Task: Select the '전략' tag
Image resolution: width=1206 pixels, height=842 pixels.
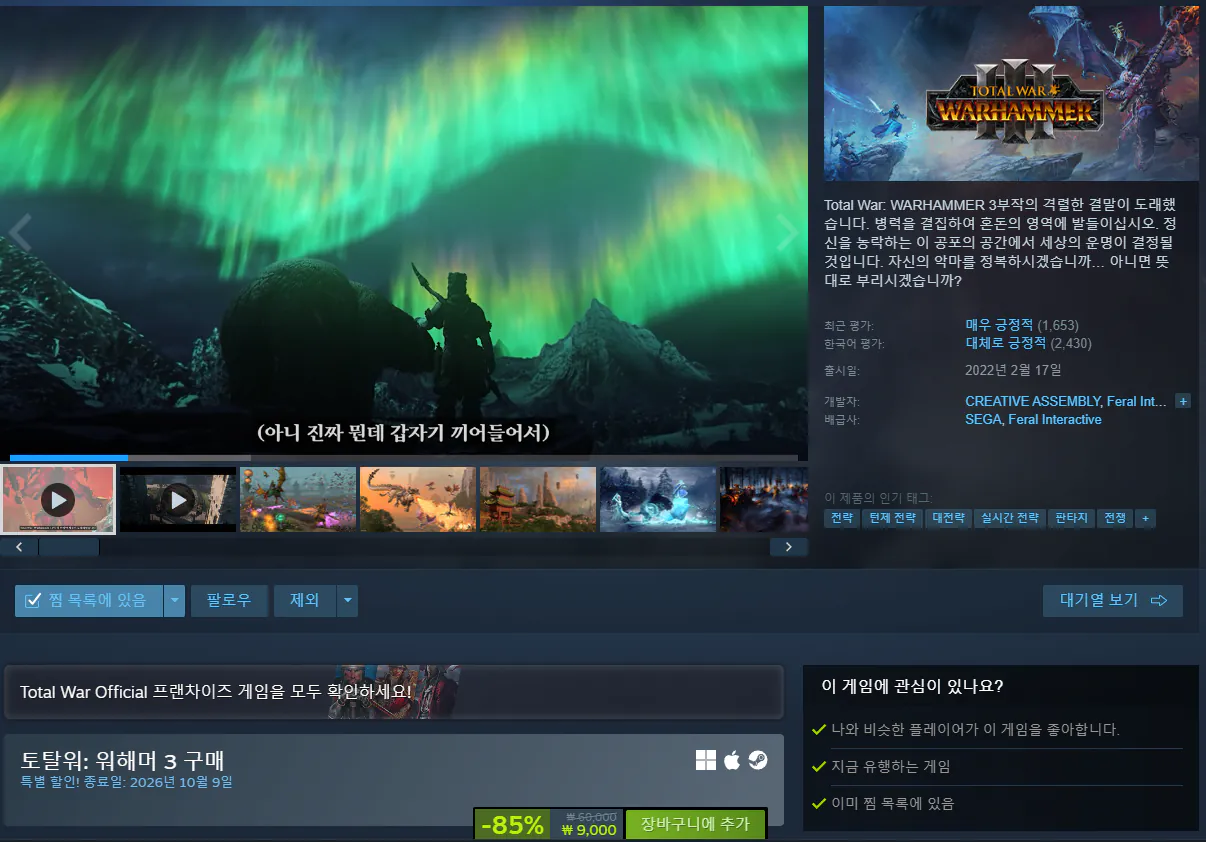Action: 842,518
